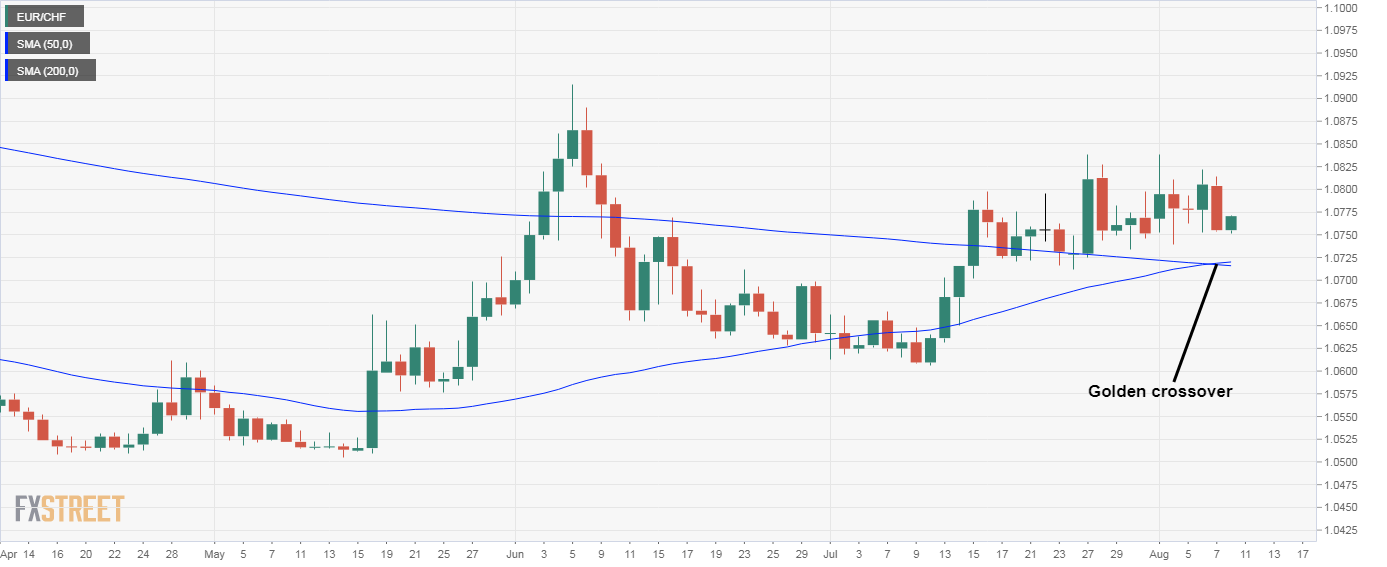
Task: Click the 1.1000 price axis label
Action: tap(1338, 8)
